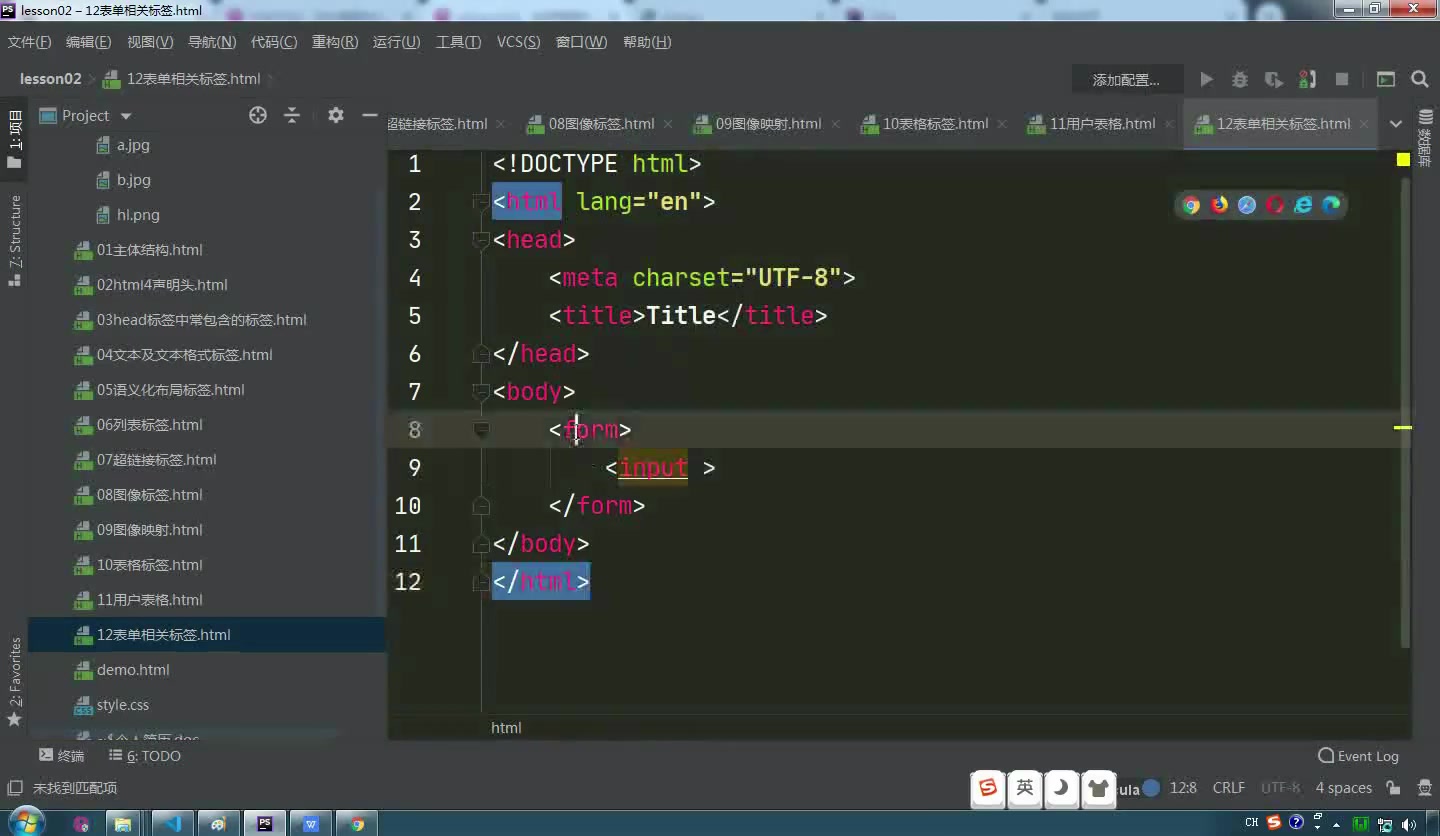
Task: Open the Favorites tool window on the left sidebar
Action: [14, 682]
